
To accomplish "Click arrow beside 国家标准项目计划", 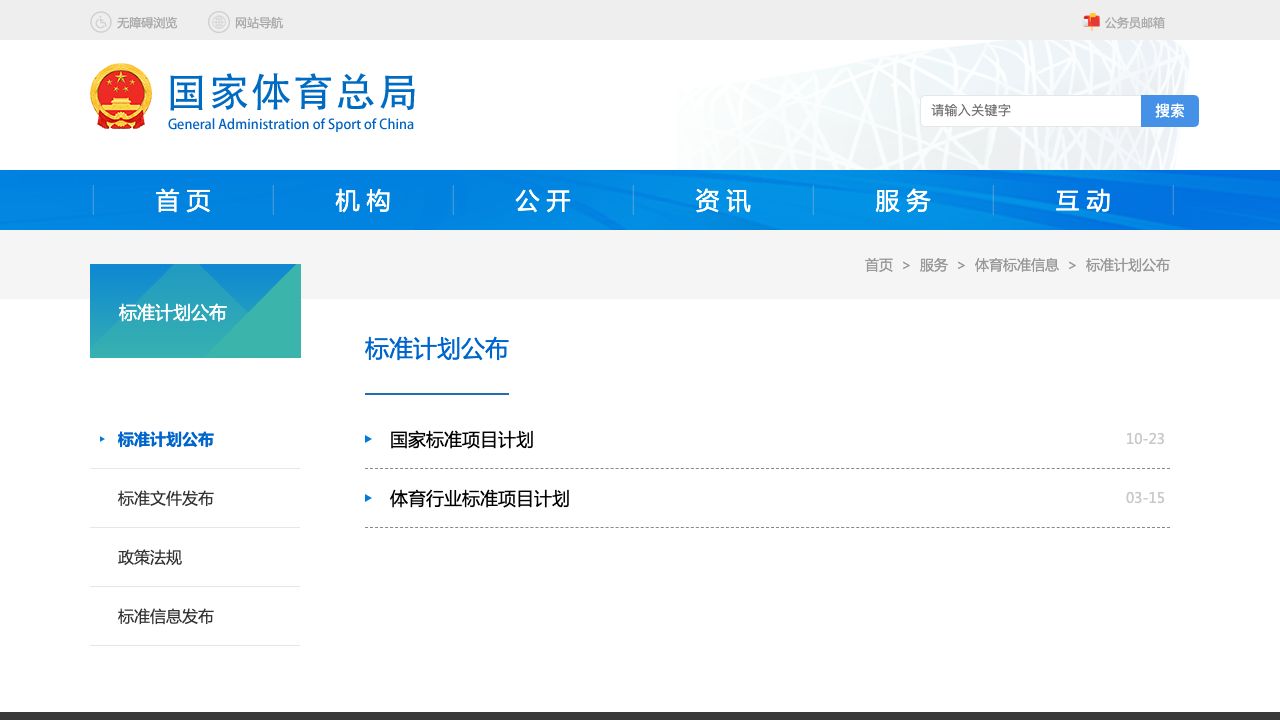I will tap(369, 439).
